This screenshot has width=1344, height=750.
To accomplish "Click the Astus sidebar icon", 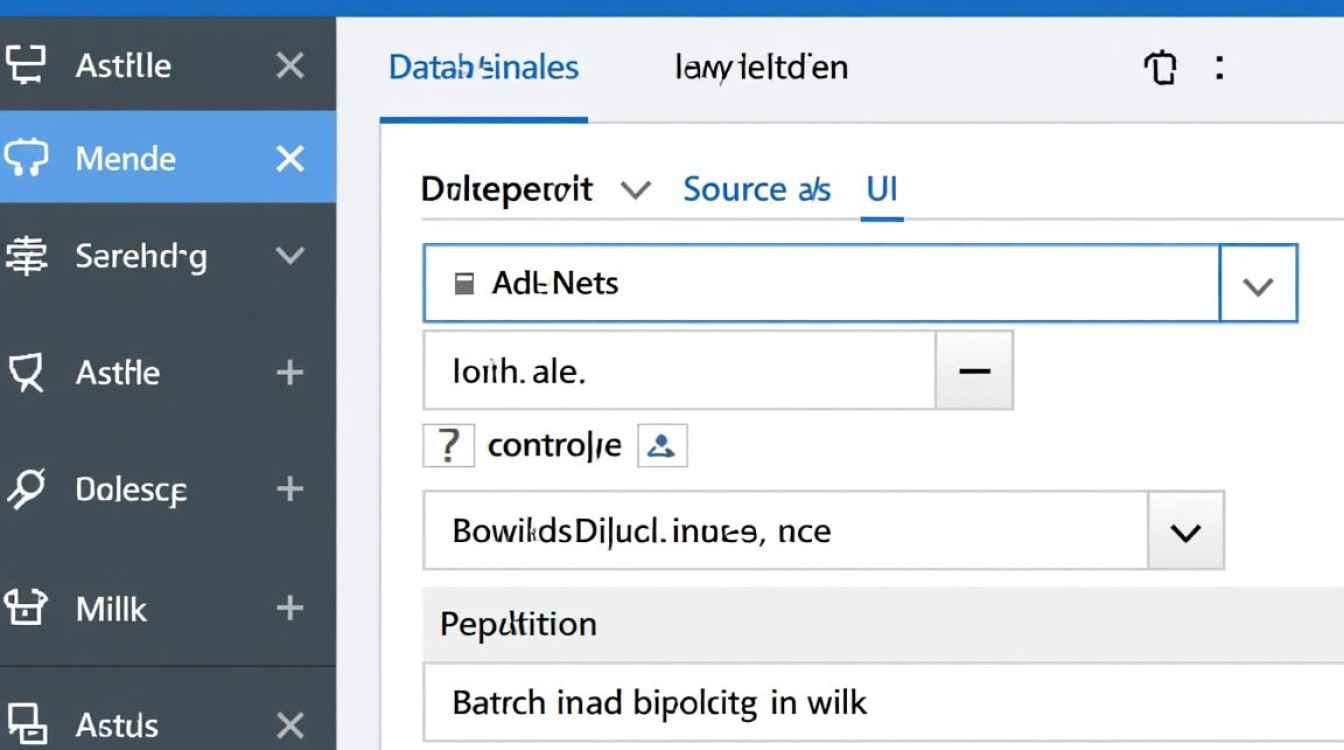I will click(x=26, y=724).
